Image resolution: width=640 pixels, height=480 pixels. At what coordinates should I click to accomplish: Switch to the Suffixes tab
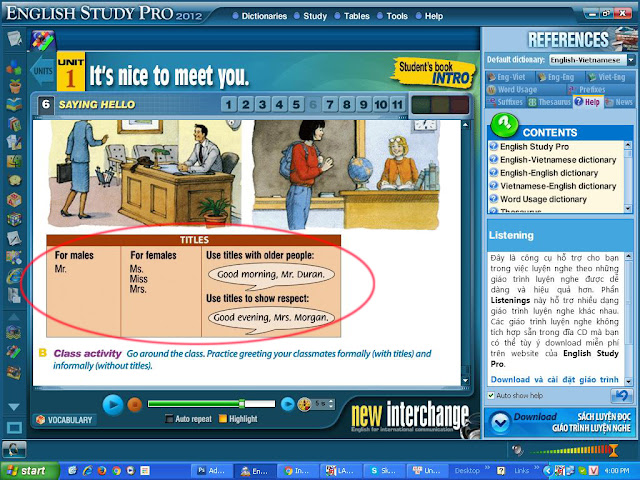point(505,102)
